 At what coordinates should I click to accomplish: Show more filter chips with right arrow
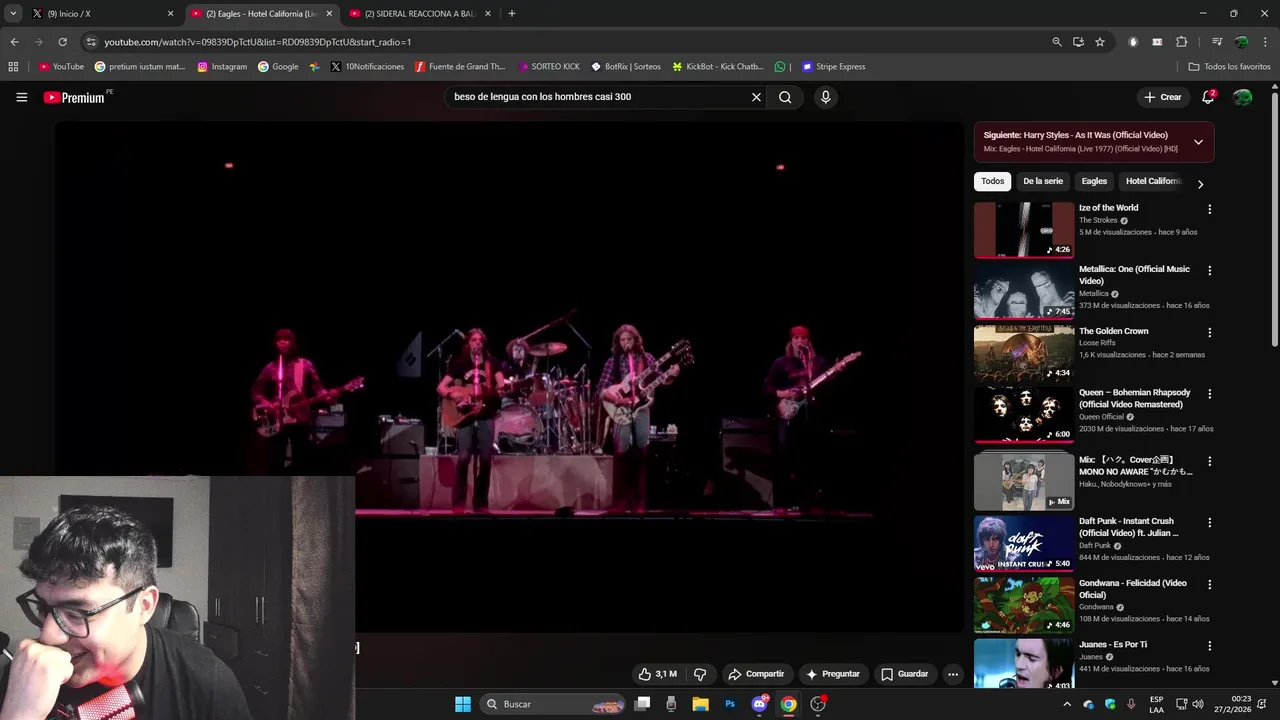pos(1200,184)
